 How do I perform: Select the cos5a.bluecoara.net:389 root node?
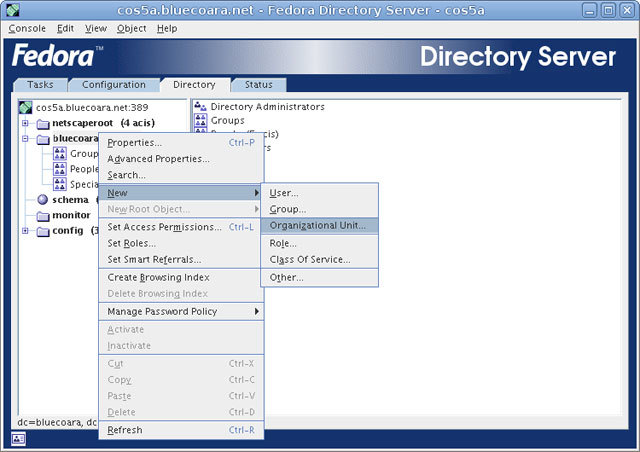coord(92,108)
